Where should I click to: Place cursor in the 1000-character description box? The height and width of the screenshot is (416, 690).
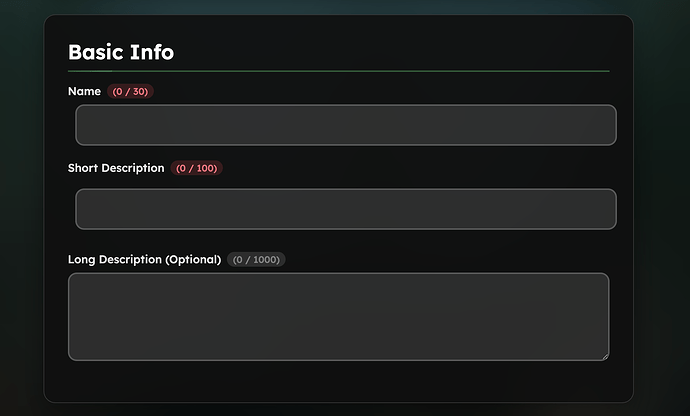coord(338,316)
